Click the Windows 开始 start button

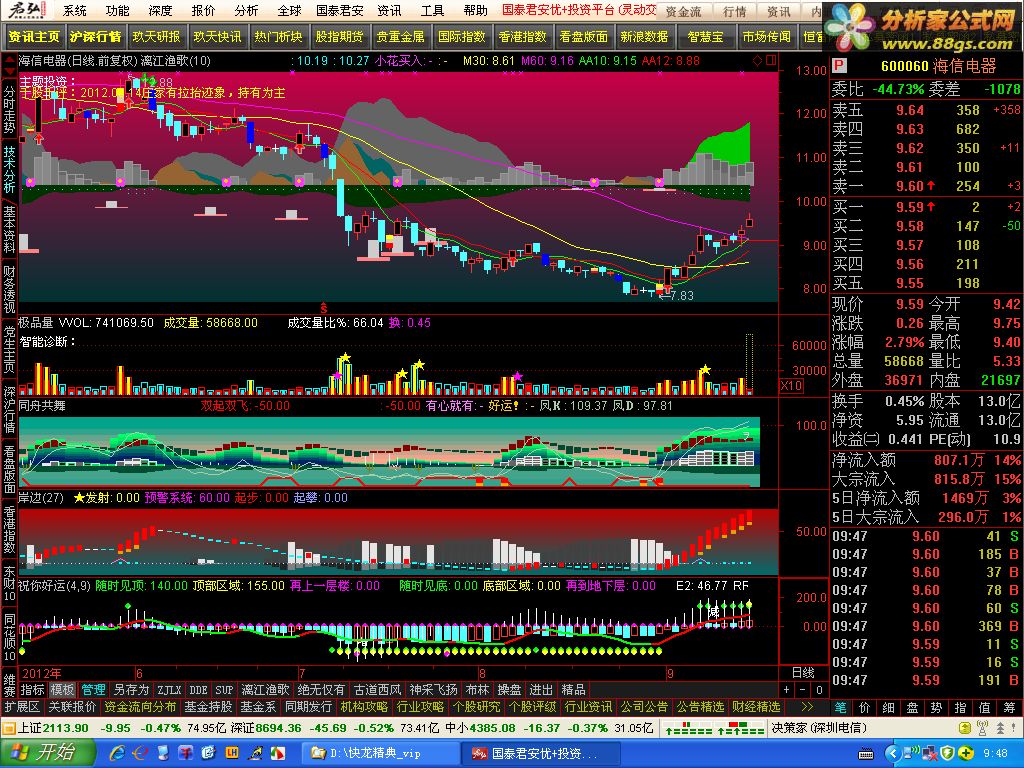46,753
